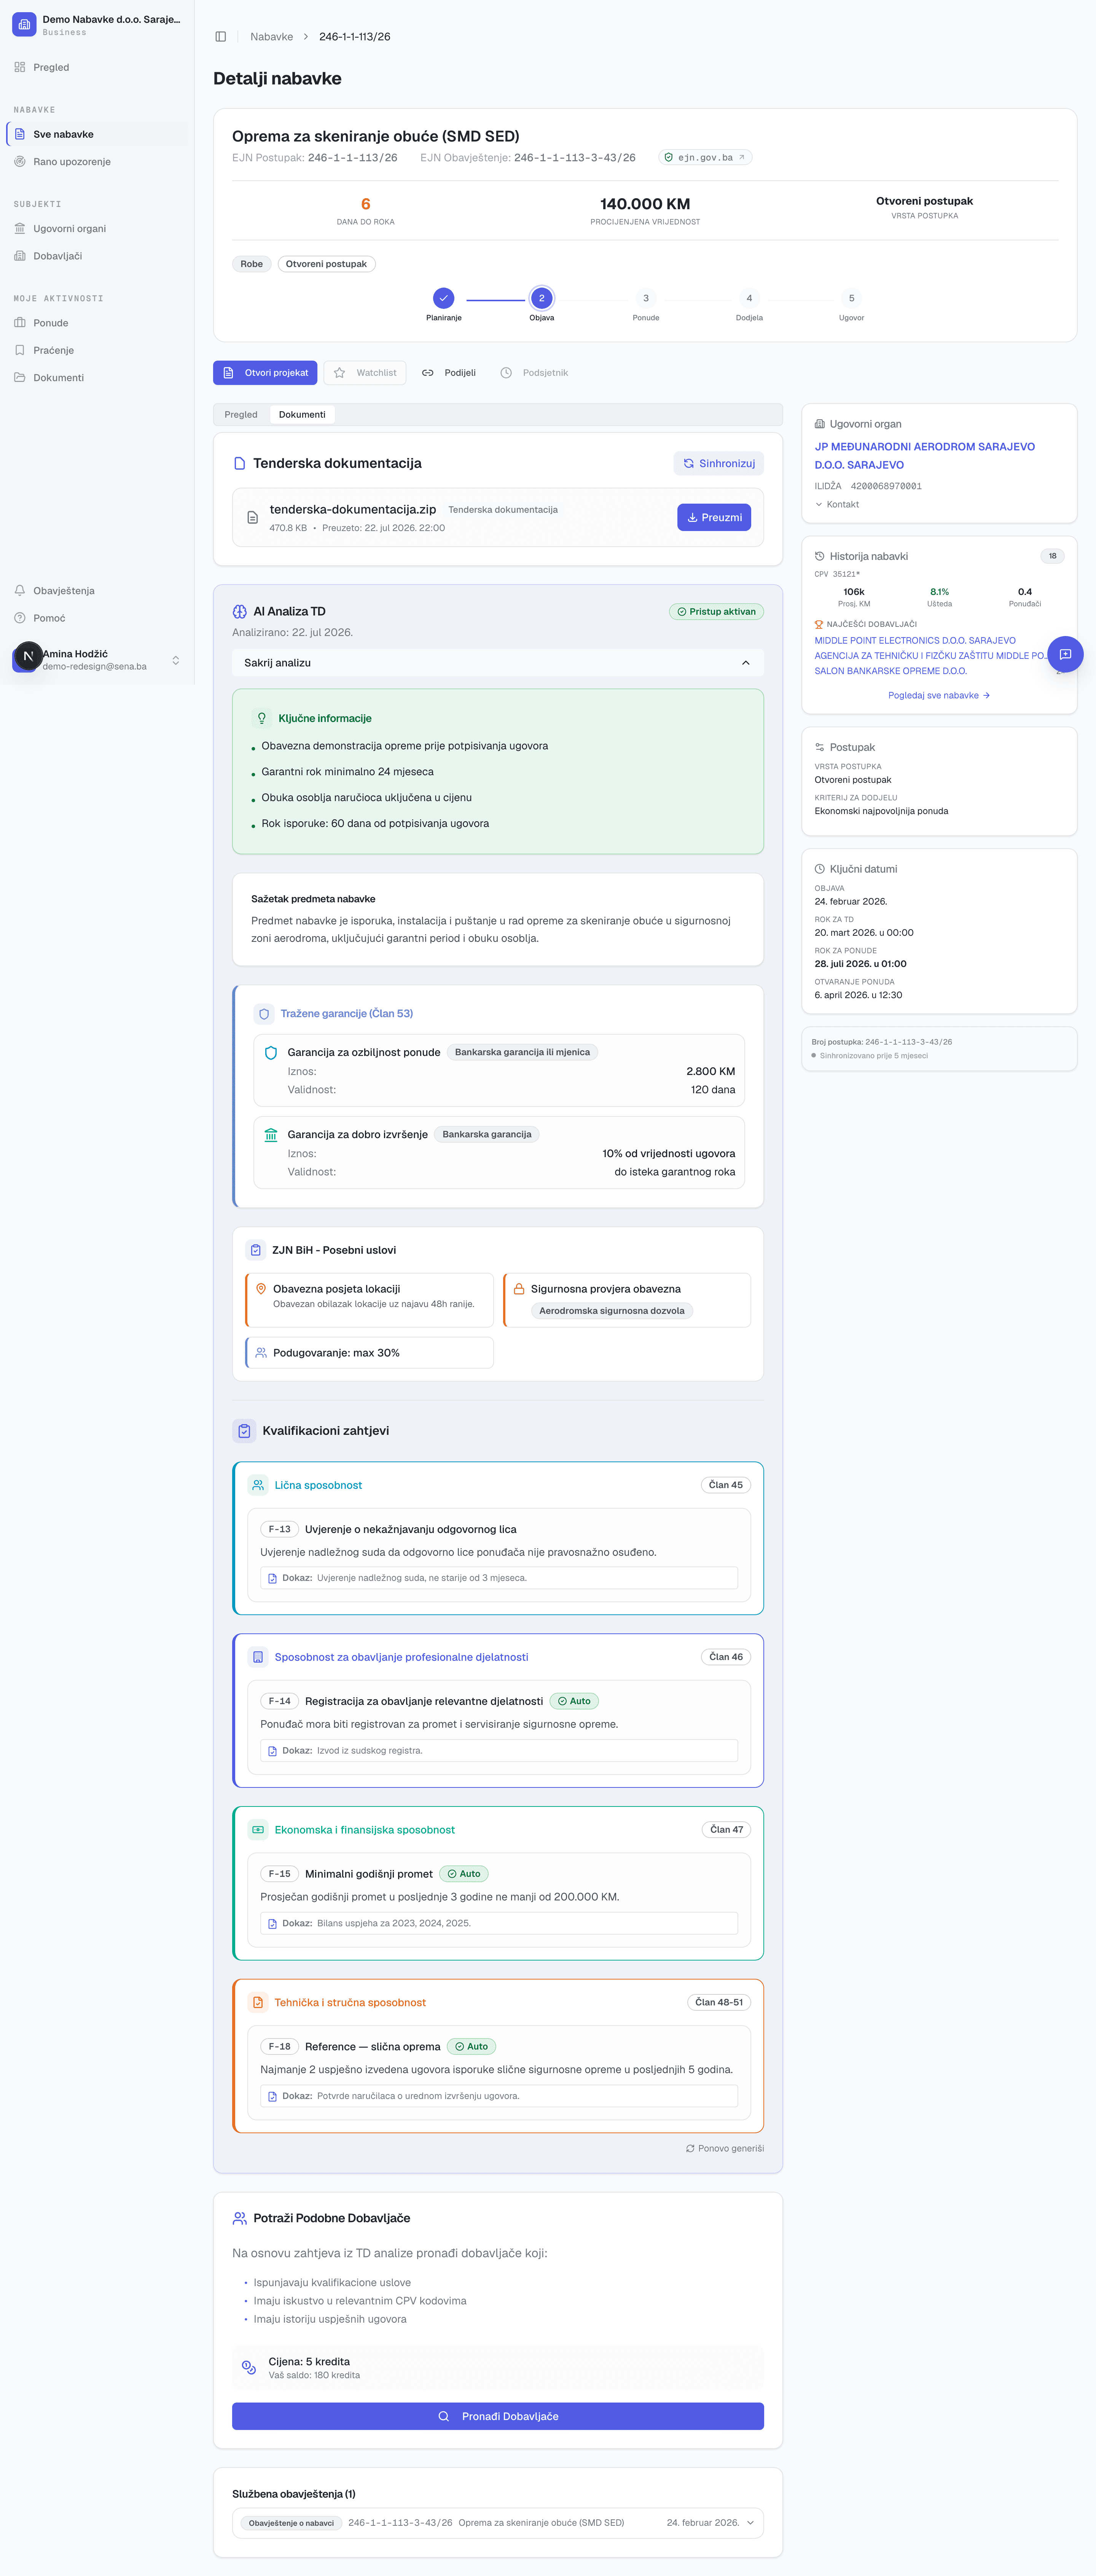Screen dimensions: 1096x2576
Task: Click the location pin icon for Obavezna posjeta lokaciji
Action: point(261,1289)
